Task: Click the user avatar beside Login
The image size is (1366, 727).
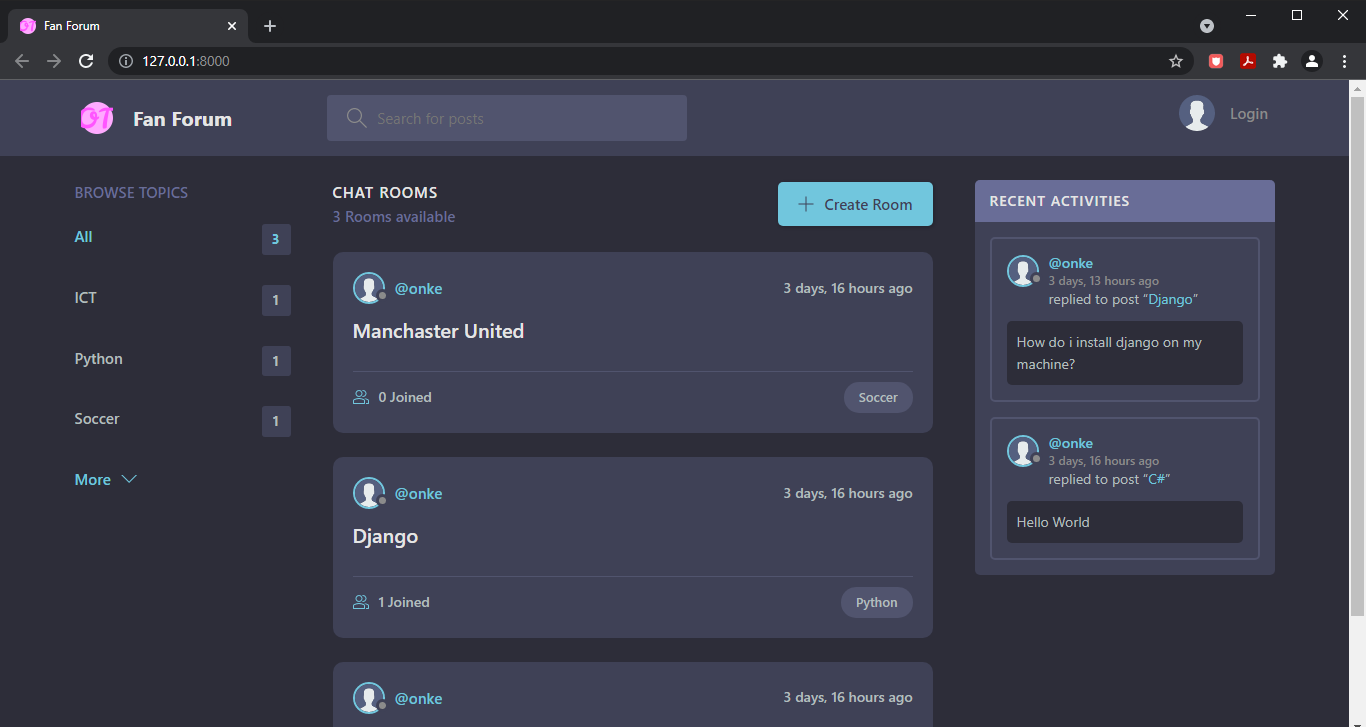Action: 1196,114
